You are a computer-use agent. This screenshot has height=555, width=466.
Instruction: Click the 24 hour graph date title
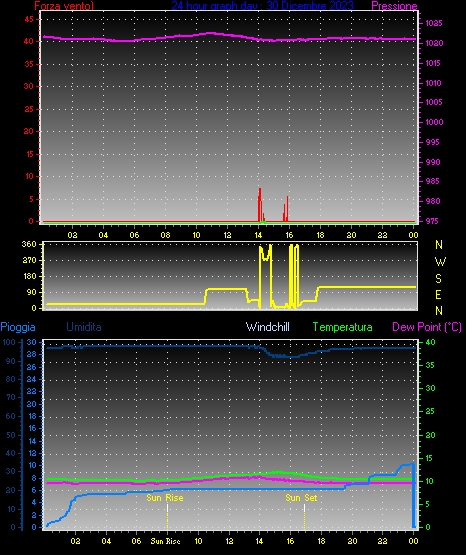[x=263, y=6]
